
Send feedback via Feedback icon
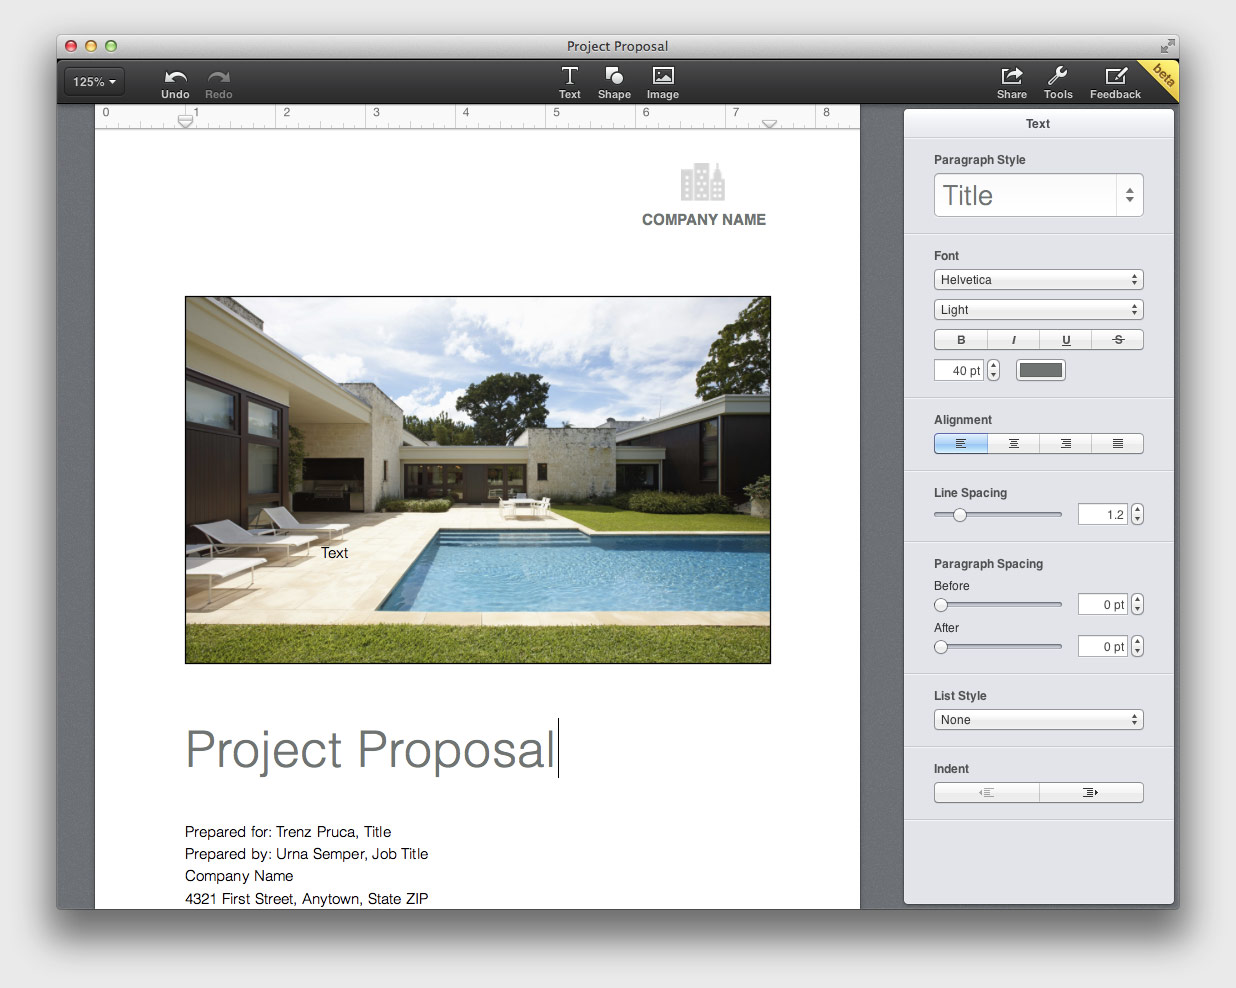1115,77
